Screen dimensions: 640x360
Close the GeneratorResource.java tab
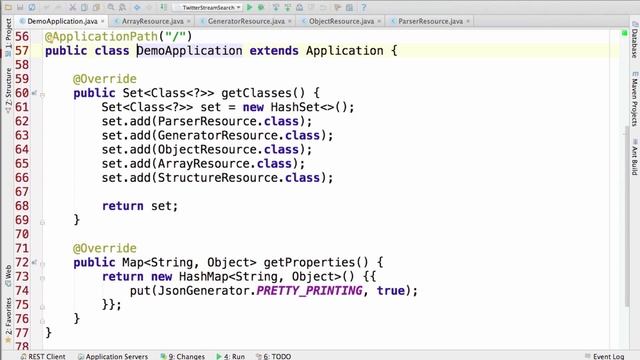coord(290,21)
